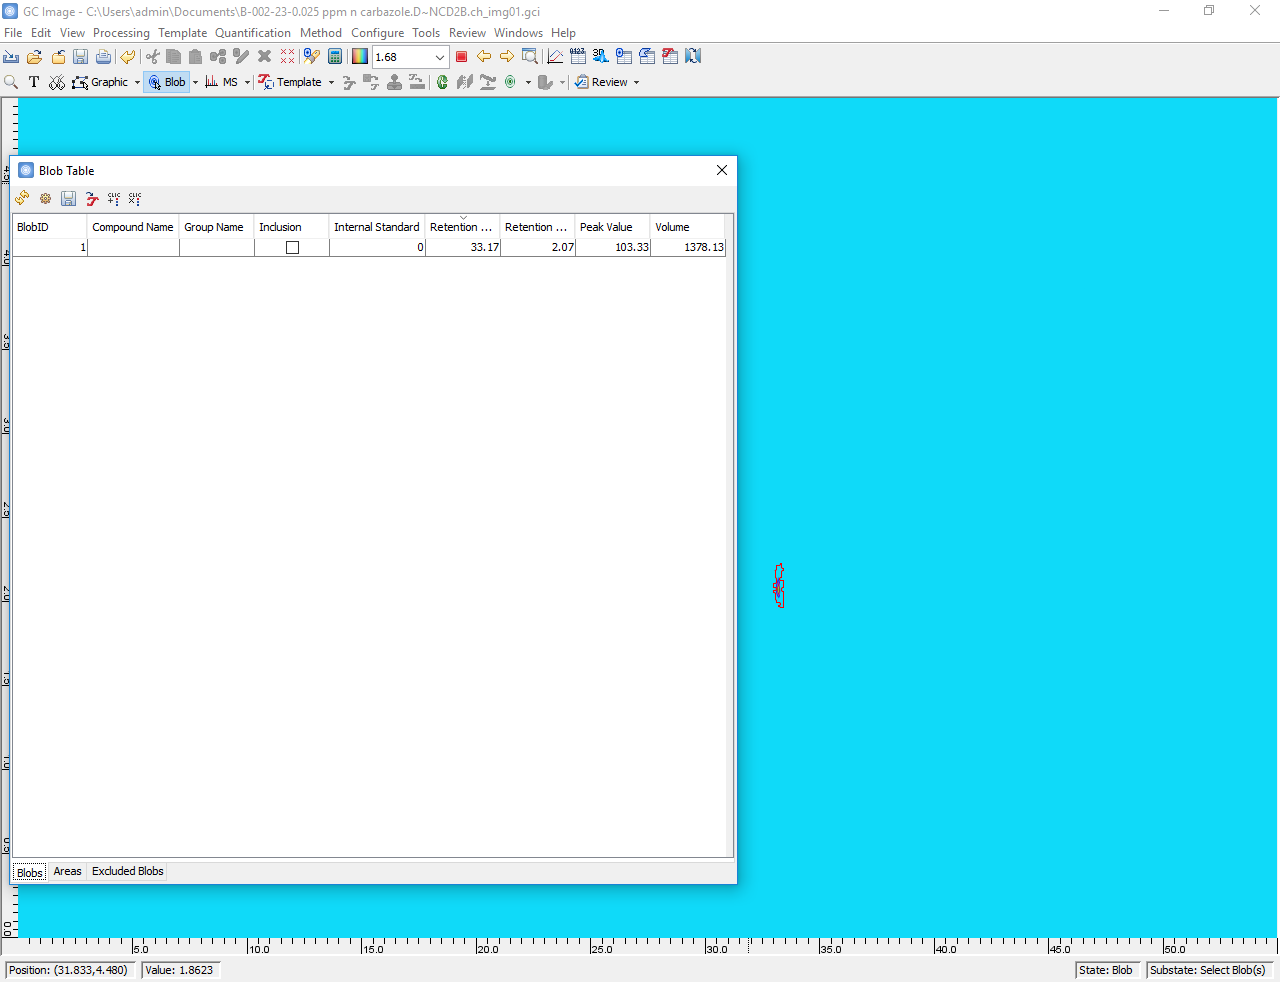Click the Internal Standard column header
This screenshot has height=982, width=1280.
click(377, 227)
